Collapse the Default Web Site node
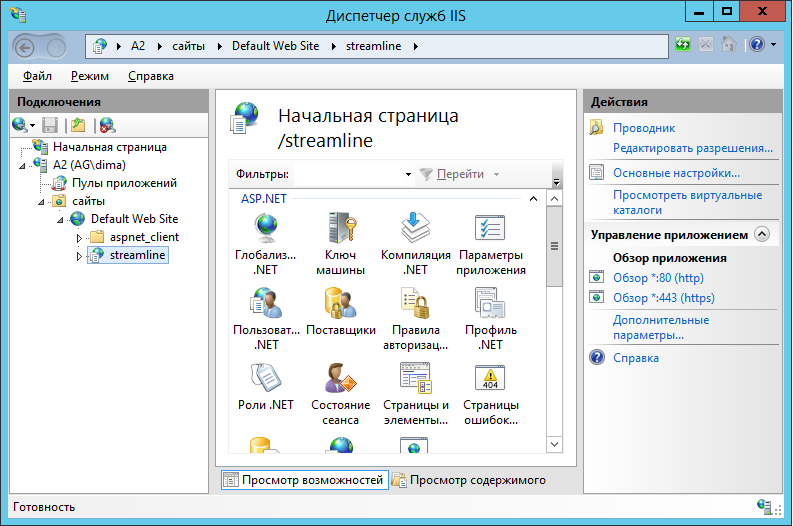This screenshot has width=793, height=526. pyautogui.click(x=60, y=220)
